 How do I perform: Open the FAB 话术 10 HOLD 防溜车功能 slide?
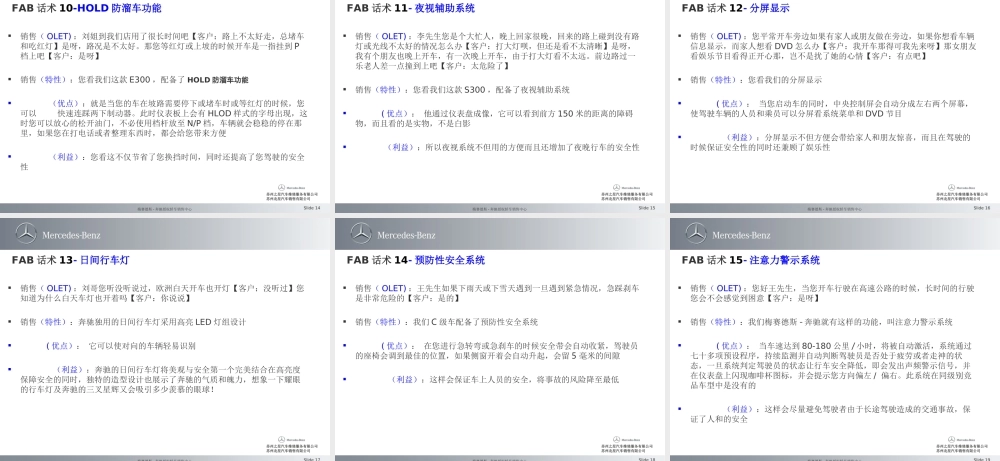click(x=165, y=106)
